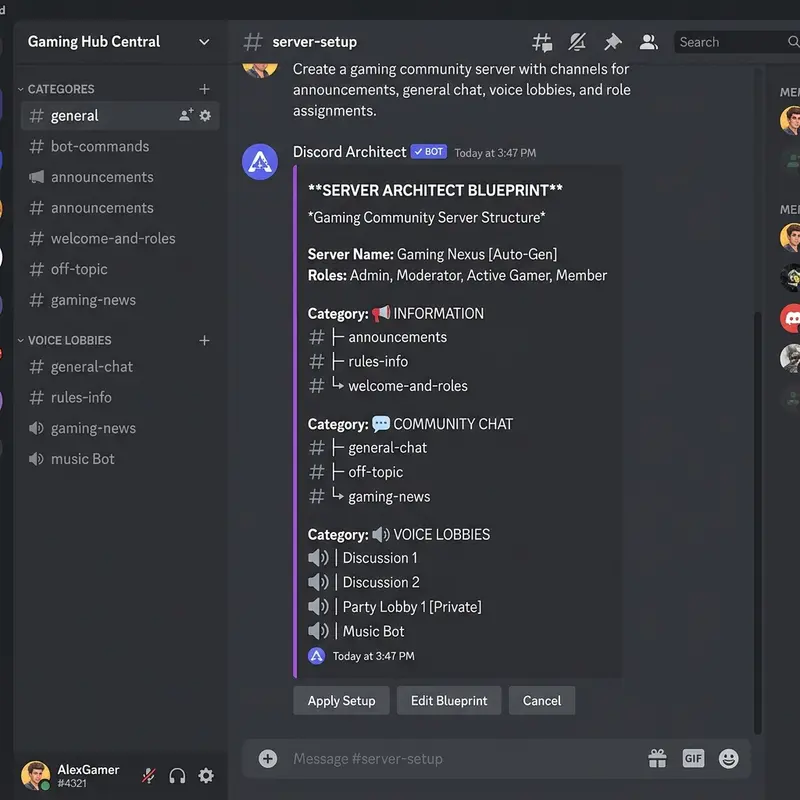Select the general channel
This screenshot has height=800, width=800.
click(120, 116)
